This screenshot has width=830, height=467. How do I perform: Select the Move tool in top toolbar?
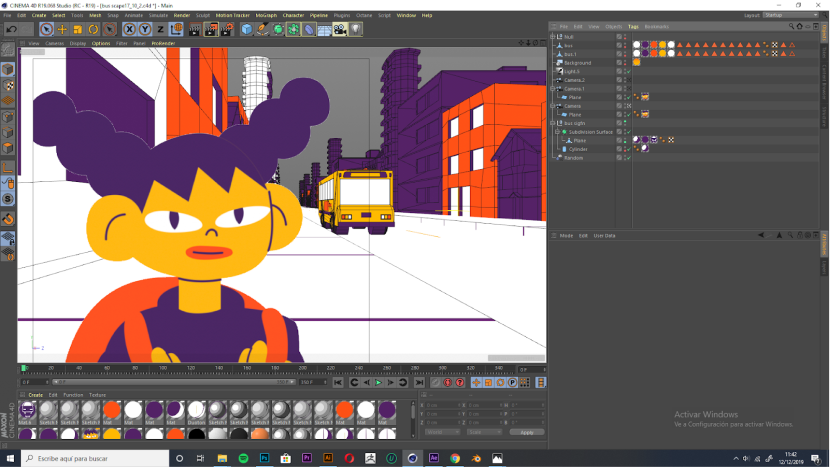click(x=63, y=30)
